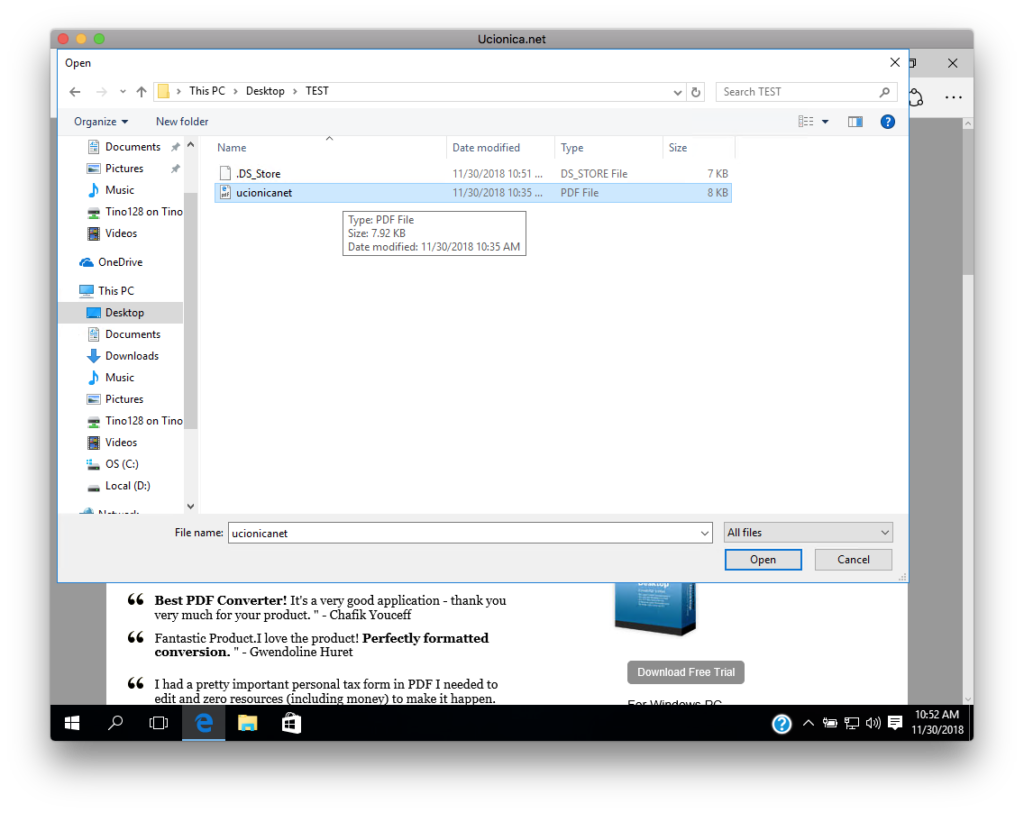Sort files by Date modified column
The image size is (1024, 813).
tap(486, 148)
